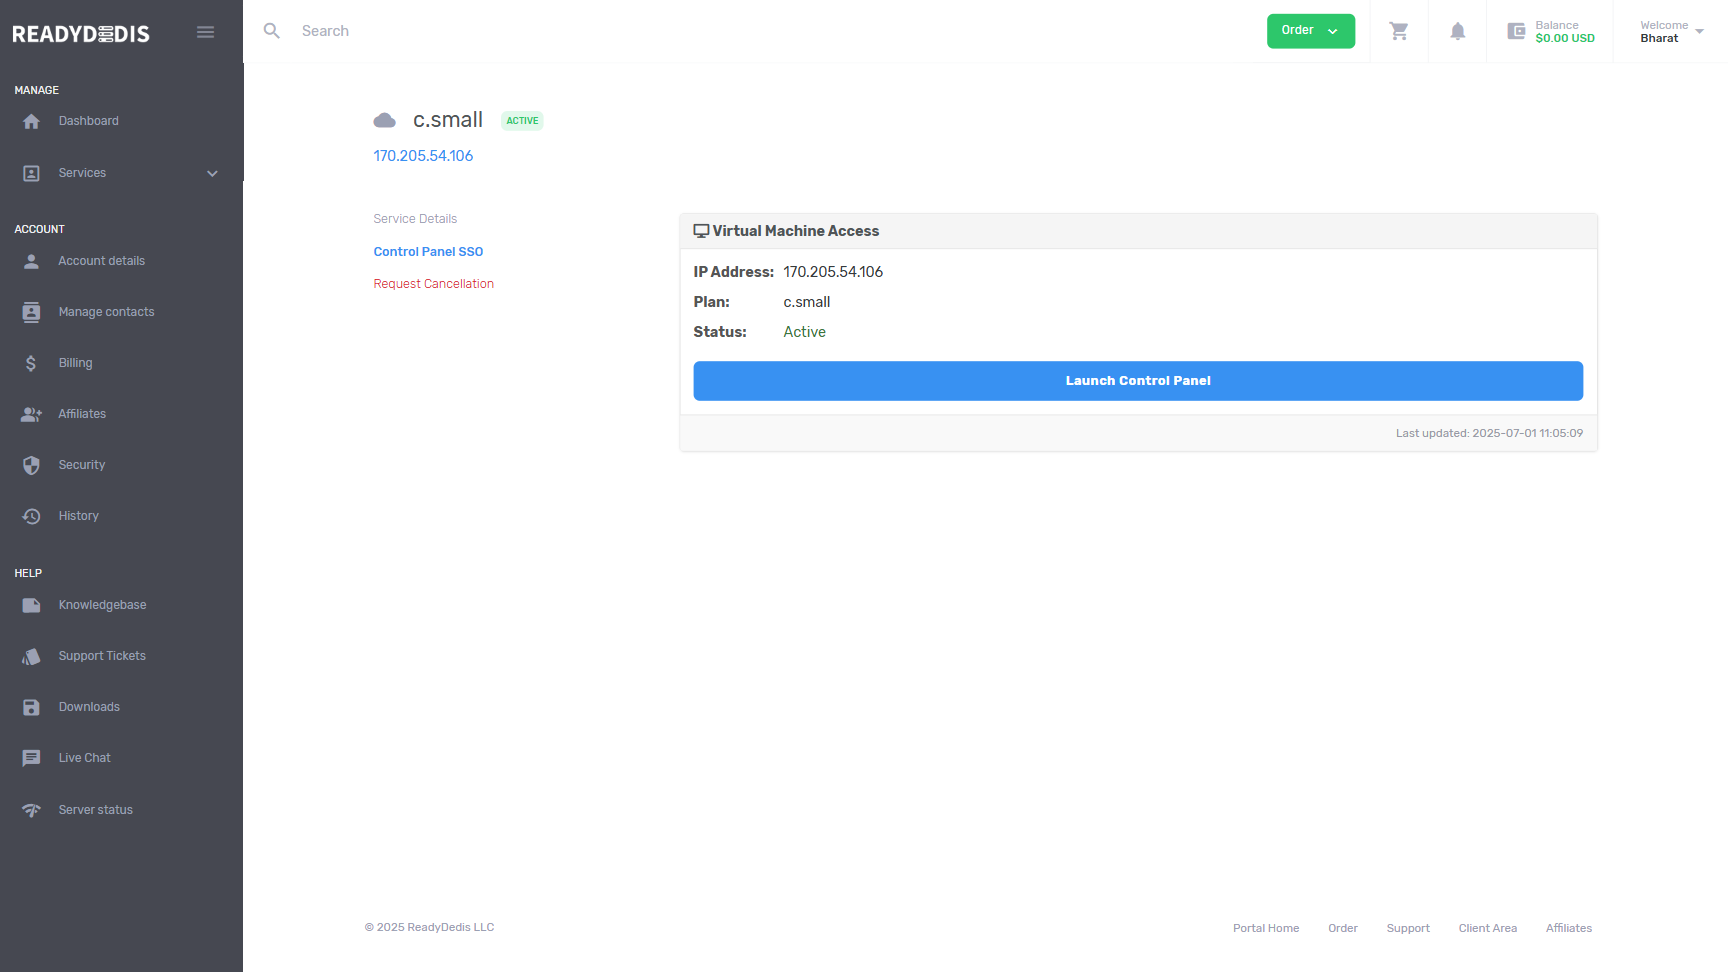The image size is (1728, 972).
Task: Click the History clock icon
Action: pos(31,516)
